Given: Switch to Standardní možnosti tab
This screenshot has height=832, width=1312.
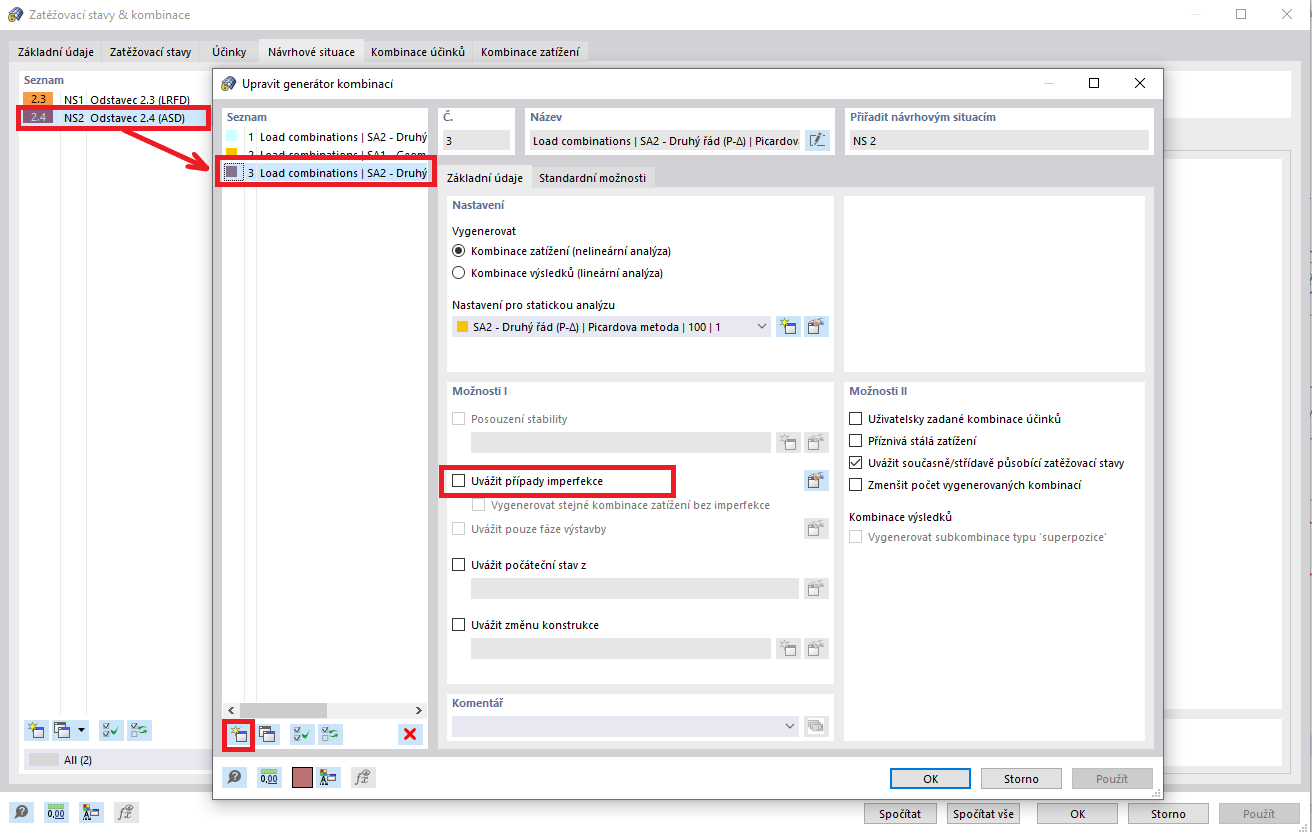Looking at the screenshot, I should (x=594, y=178).
